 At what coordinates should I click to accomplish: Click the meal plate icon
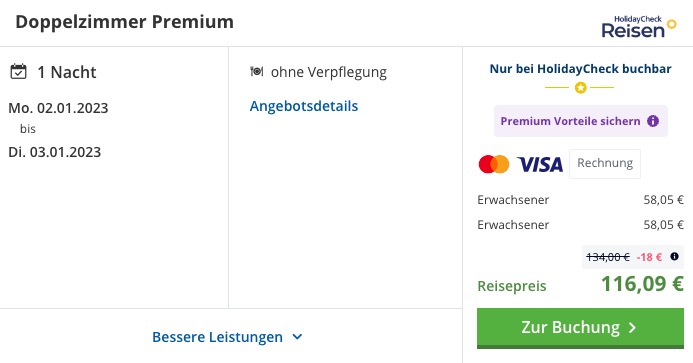click(257, 71)
